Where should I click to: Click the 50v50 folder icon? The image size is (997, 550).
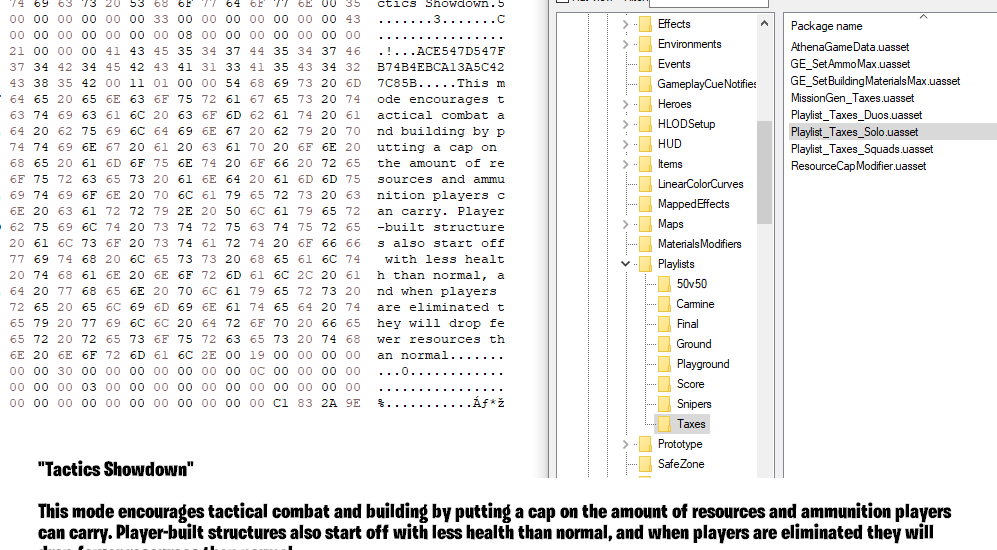[x=664, y=284]
